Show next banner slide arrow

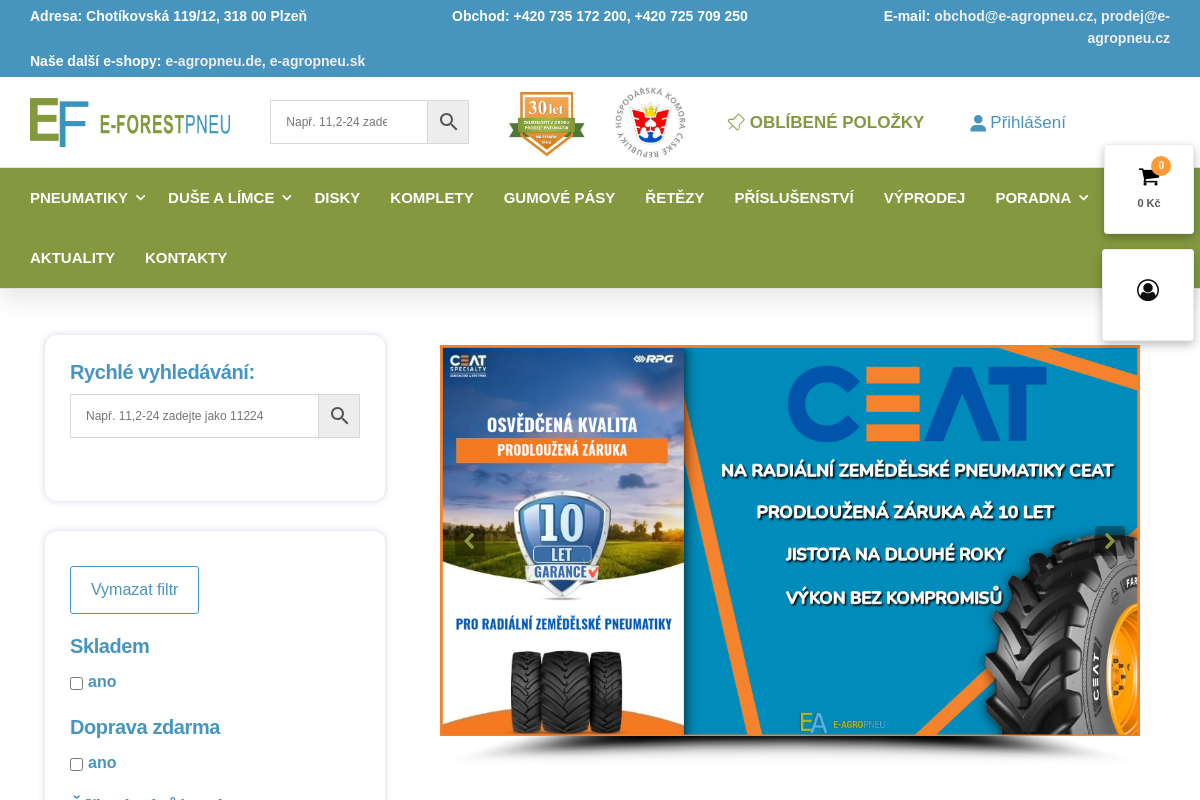click(x=1110, y=541)
